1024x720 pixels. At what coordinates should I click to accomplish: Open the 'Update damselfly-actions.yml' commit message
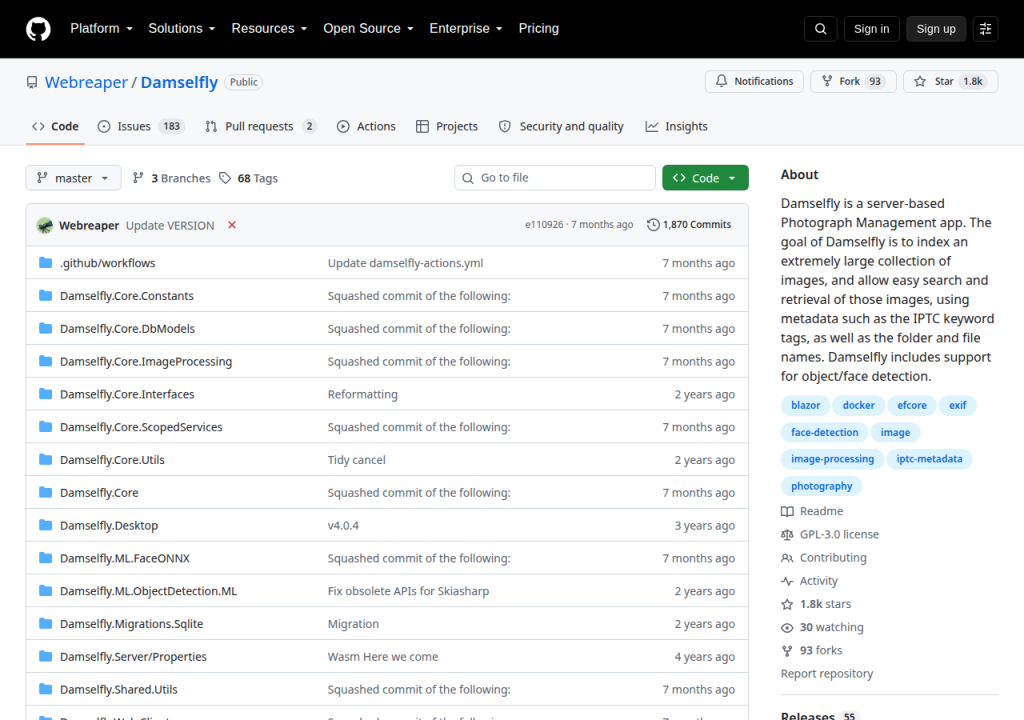[406, 263]
